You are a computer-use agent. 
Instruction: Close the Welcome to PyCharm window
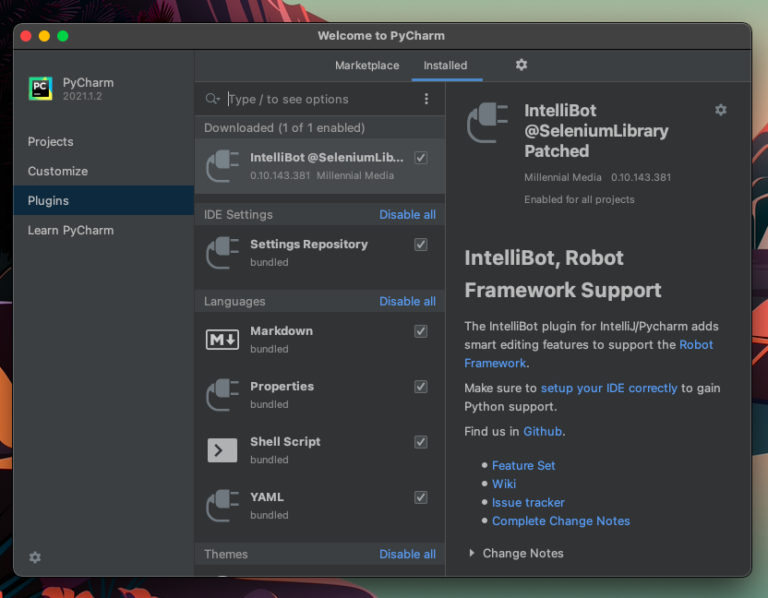coord(26,36)
